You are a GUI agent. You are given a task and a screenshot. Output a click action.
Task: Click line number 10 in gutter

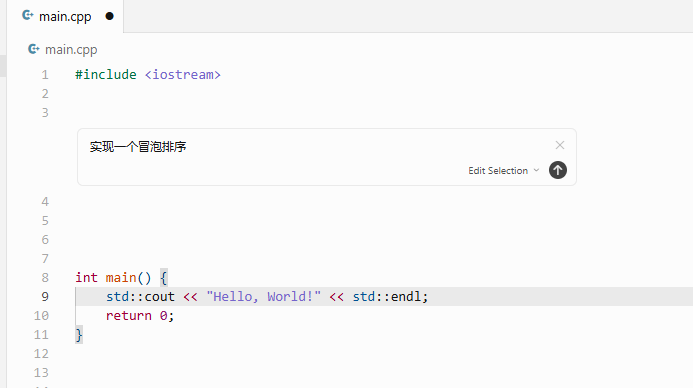point(41,316)
